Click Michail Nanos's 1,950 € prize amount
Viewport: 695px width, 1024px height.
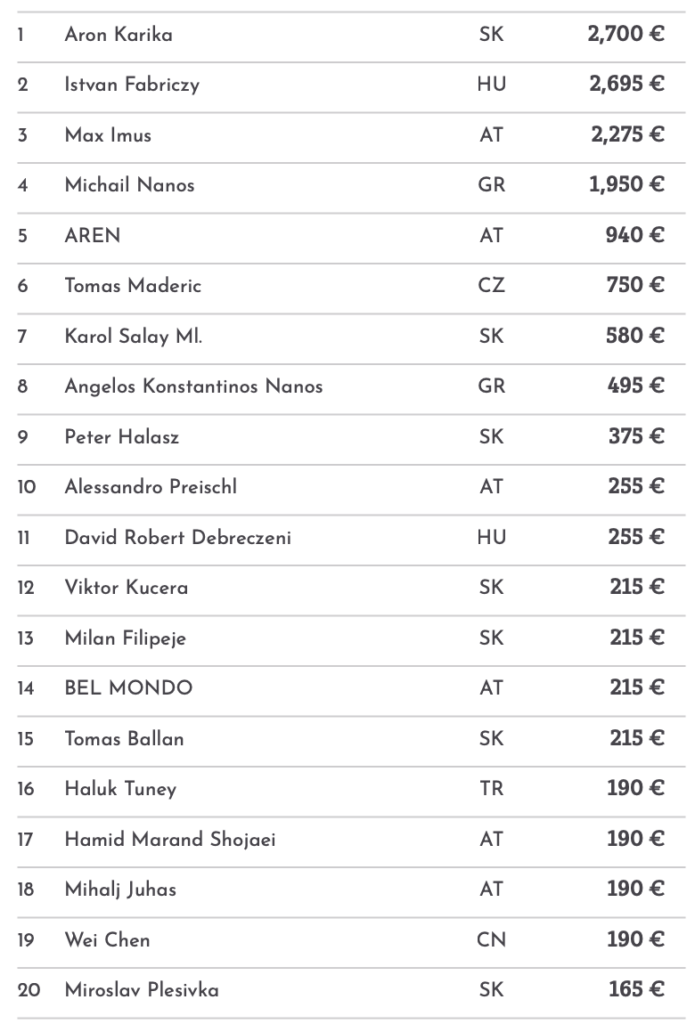coord(627,185)
